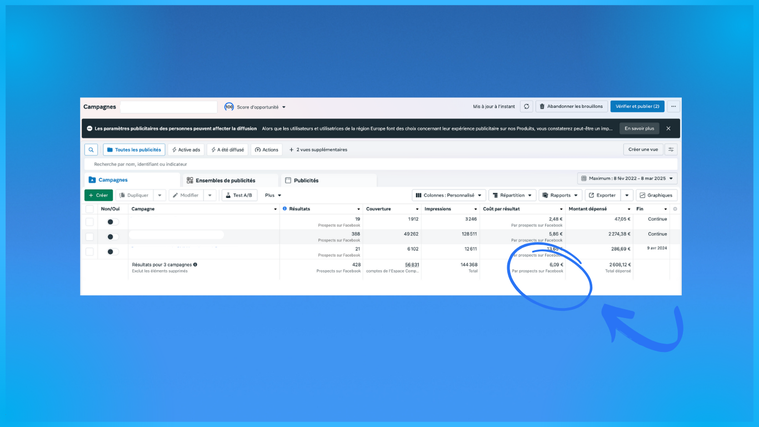This screenshot has height=427, width=759.
Task: Click the refresh icon next to update status
Action: [x=526, y=107]
